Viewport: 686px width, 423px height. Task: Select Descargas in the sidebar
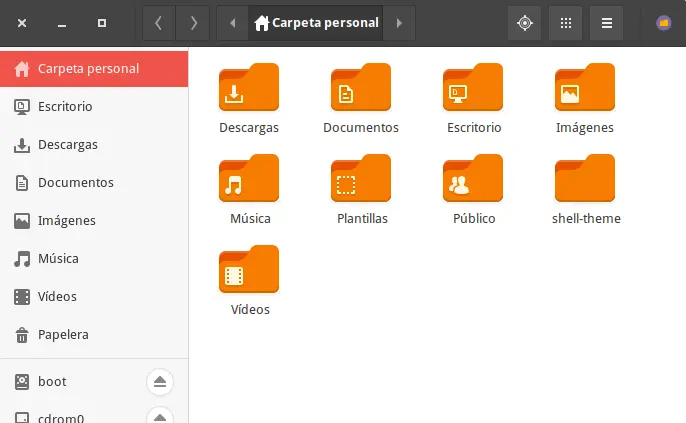pyautogui.click(x=94, y=145)
